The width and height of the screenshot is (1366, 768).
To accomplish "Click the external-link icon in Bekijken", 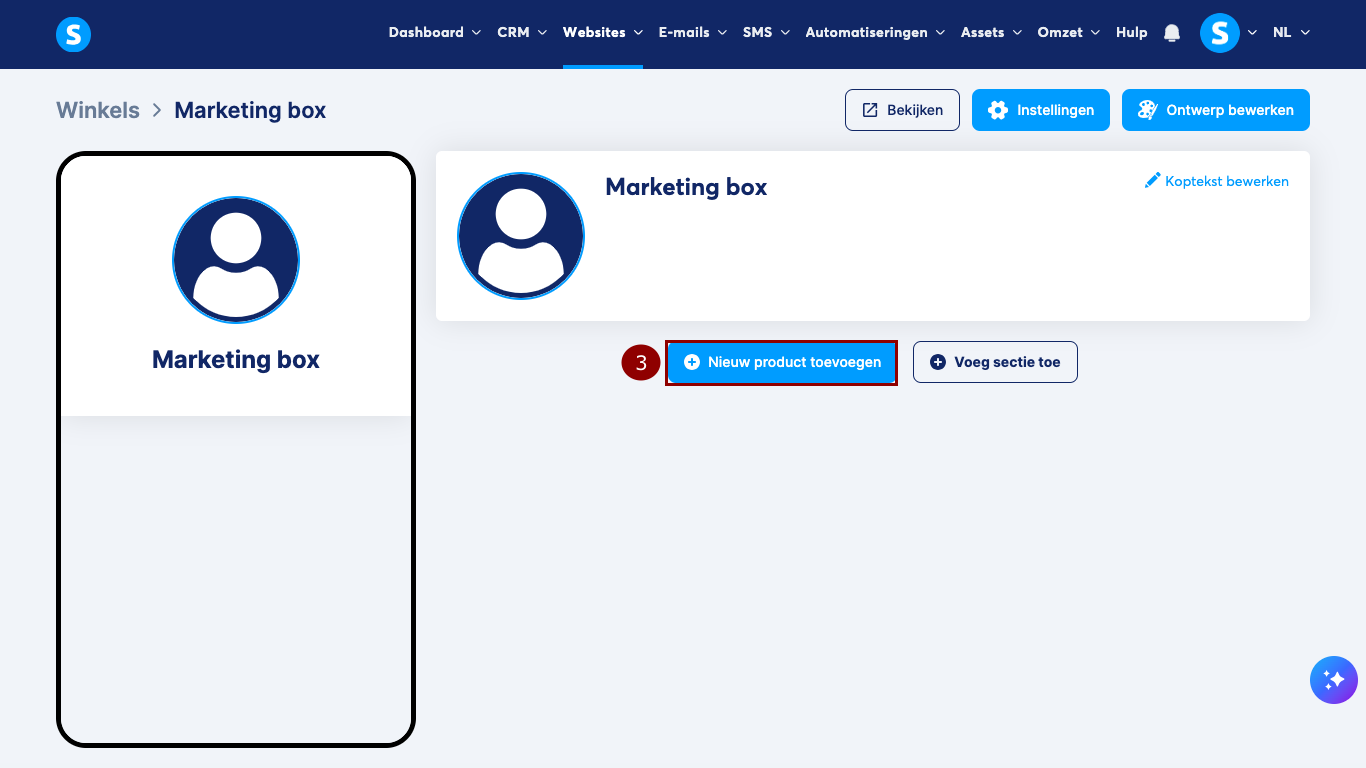I will click(x=870, y=110).
